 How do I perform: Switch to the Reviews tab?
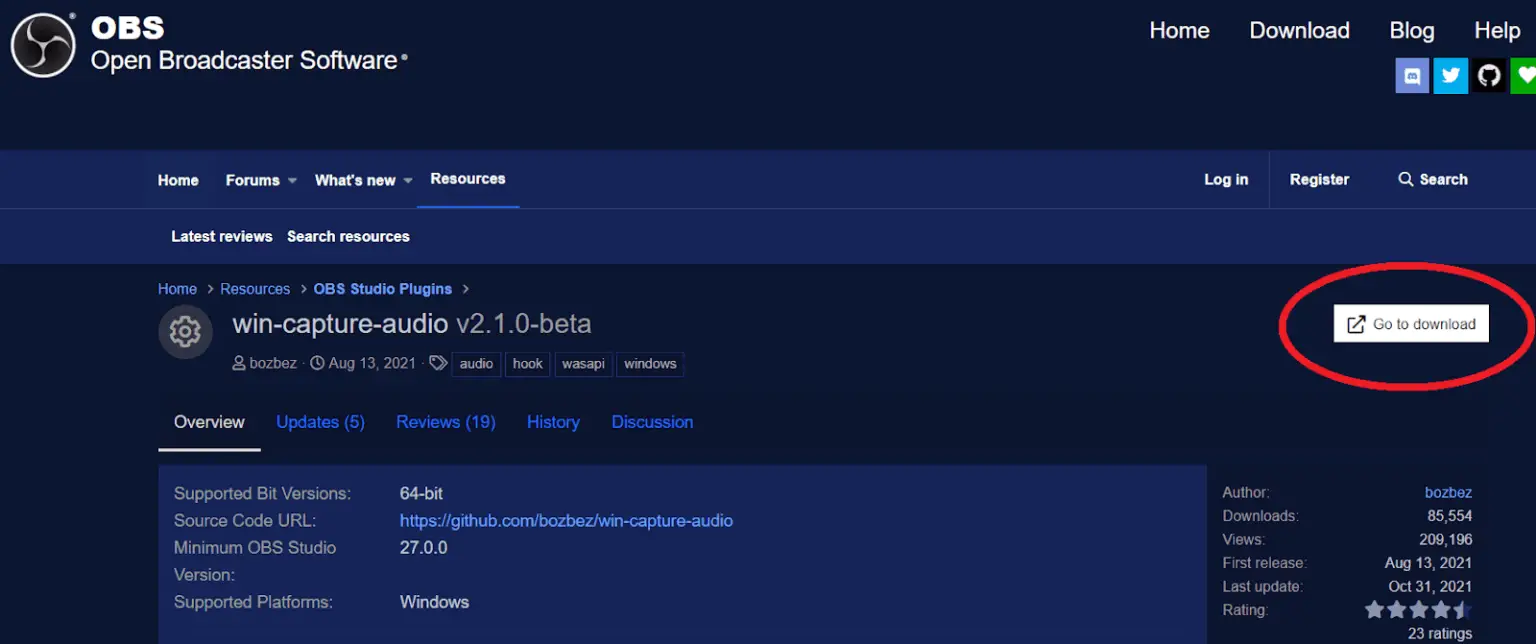(446, 422)
